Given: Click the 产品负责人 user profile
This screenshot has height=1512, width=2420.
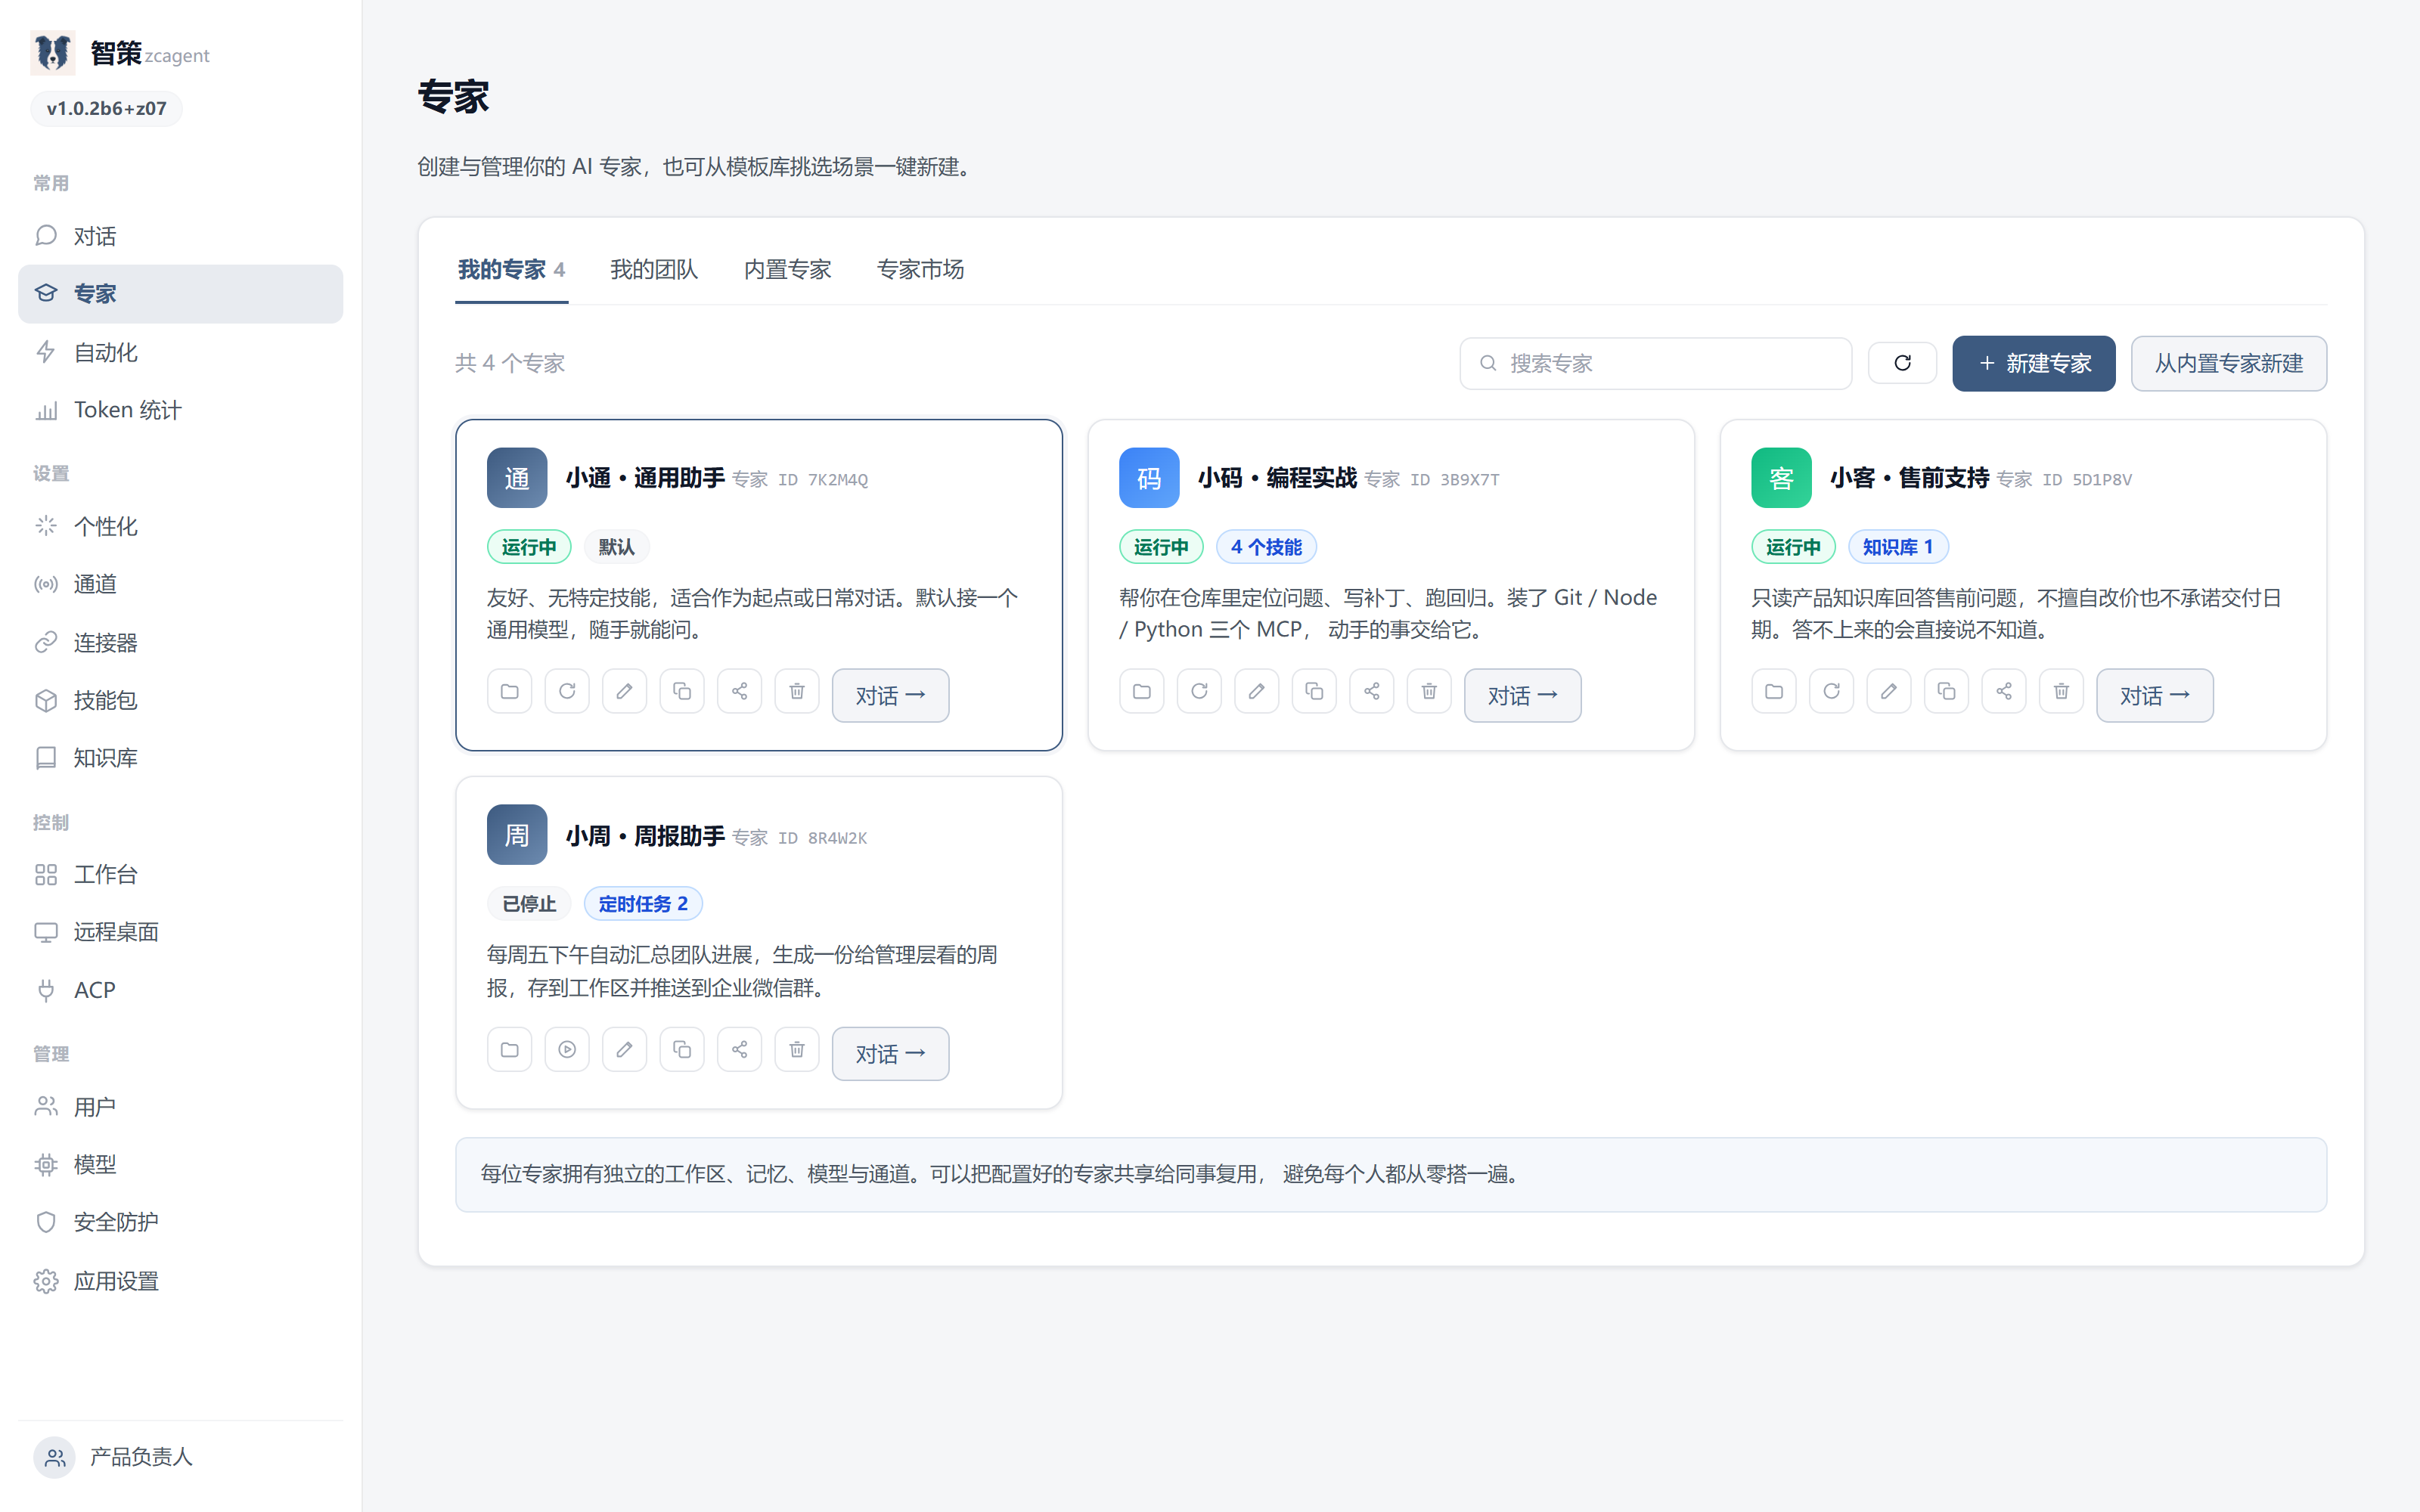Looking at the screenshot, I should [x=180, y=1457].
